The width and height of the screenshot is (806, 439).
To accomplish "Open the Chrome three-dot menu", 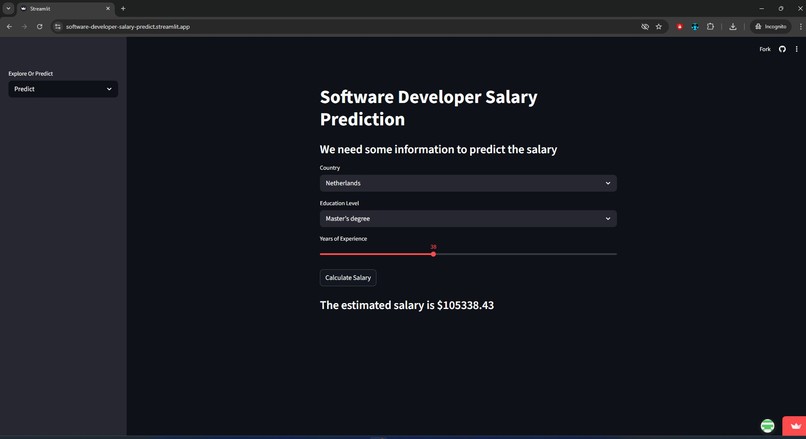I will (x=800, y=27).
